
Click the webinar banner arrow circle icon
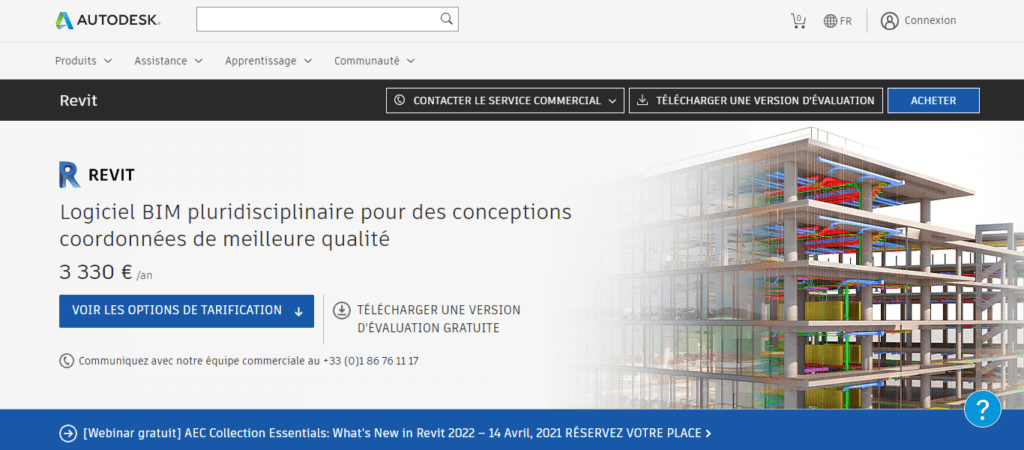pos(68,433)
